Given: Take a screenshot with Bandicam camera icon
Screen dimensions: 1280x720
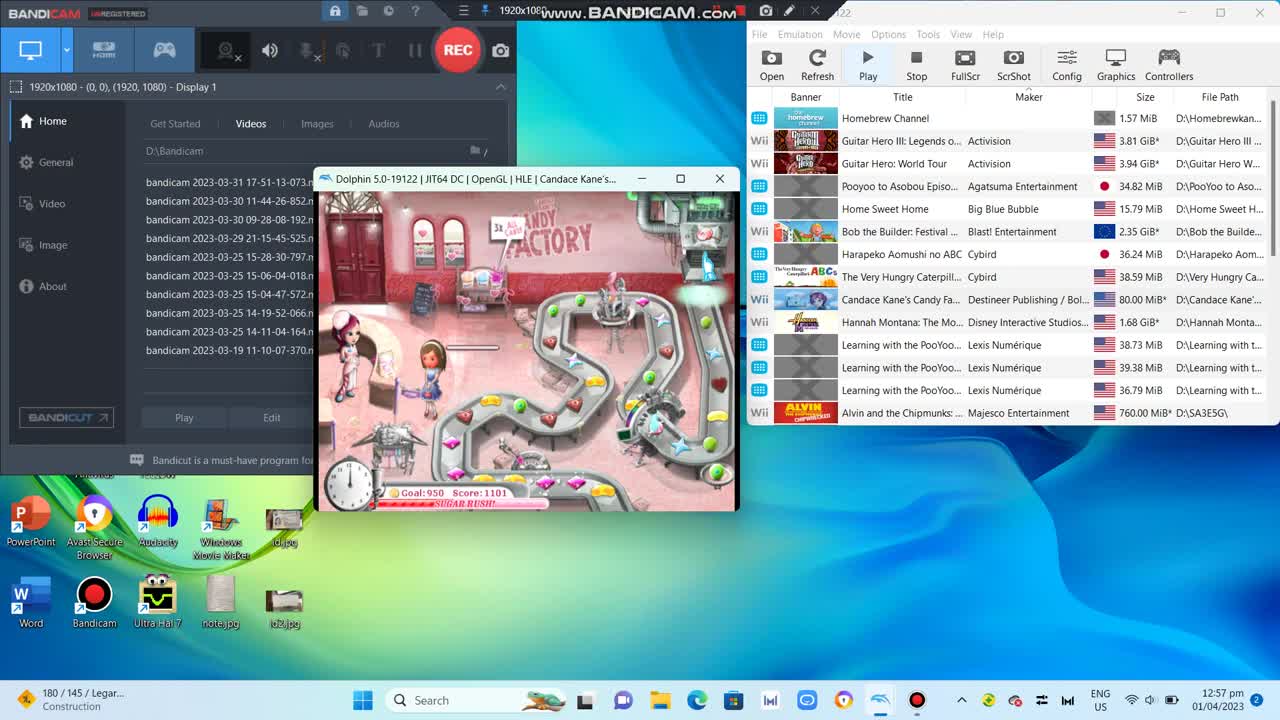Looking at the screenshot, I should [x=500, y=50].
